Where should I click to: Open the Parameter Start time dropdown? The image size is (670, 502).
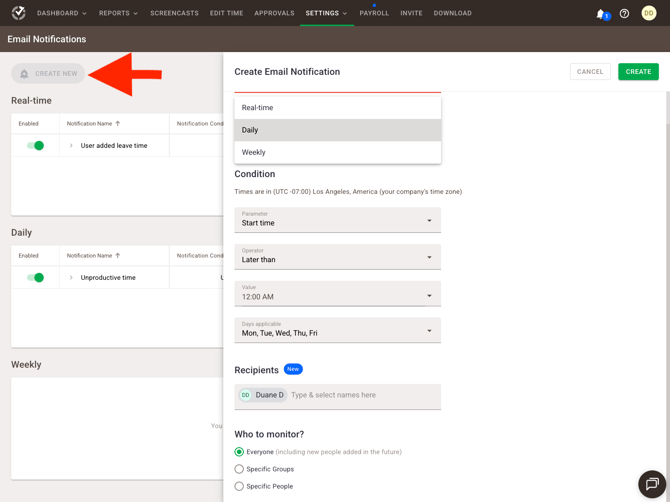point(338,220)
